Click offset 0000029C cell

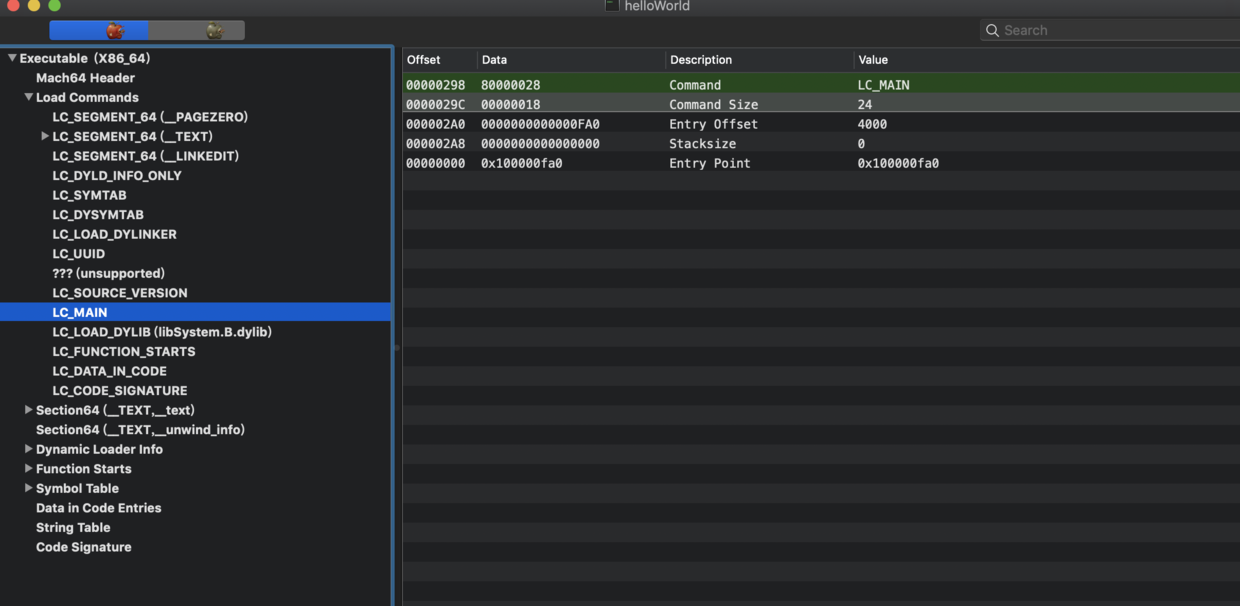[x=435, y=104]
